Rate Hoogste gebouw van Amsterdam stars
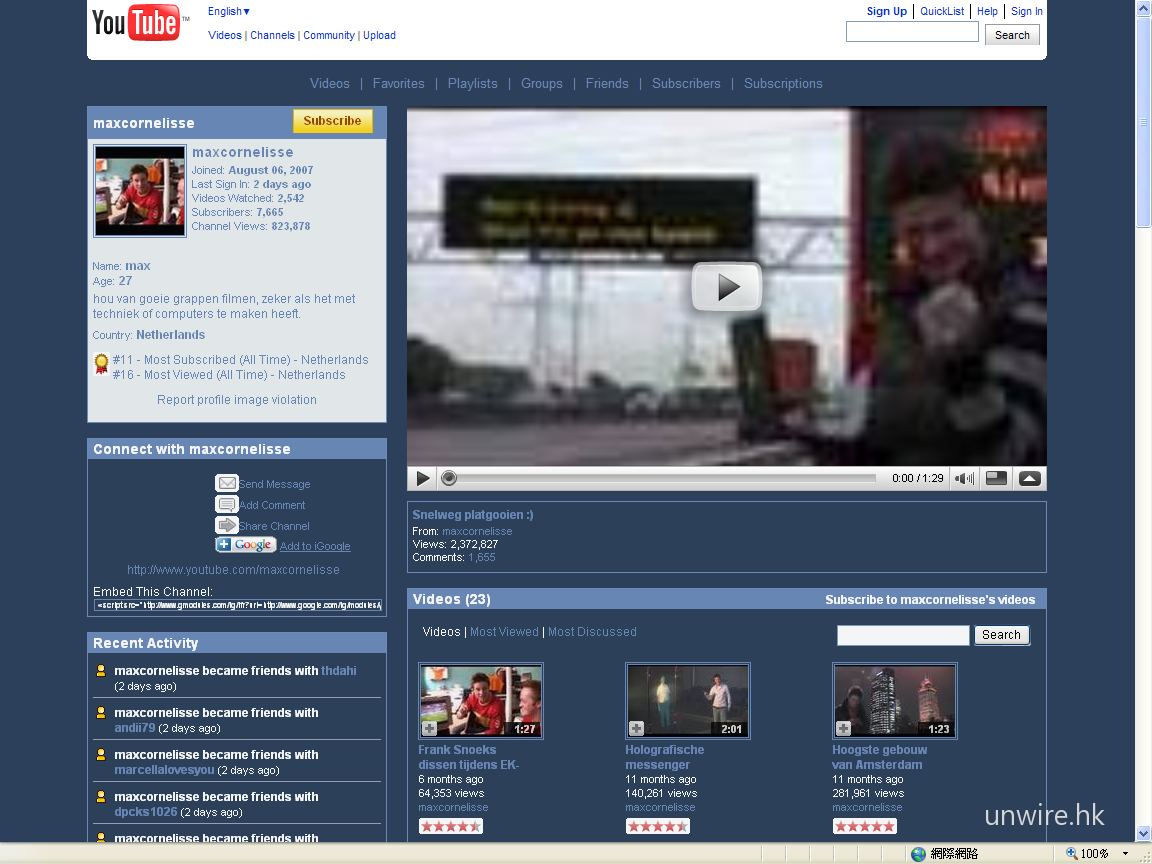The width and height of the screenshot is (1152, 864). click(x=865, y=827)
